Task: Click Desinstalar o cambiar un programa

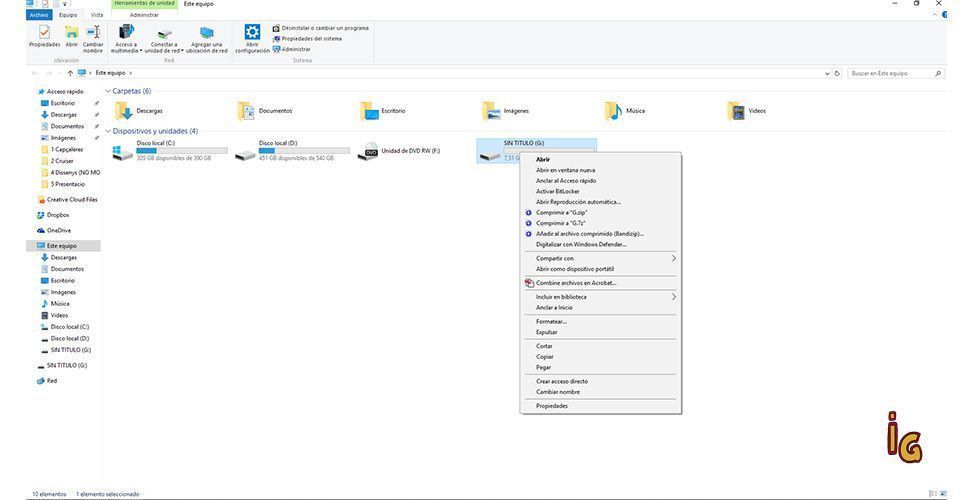Action: click(320, 28)
